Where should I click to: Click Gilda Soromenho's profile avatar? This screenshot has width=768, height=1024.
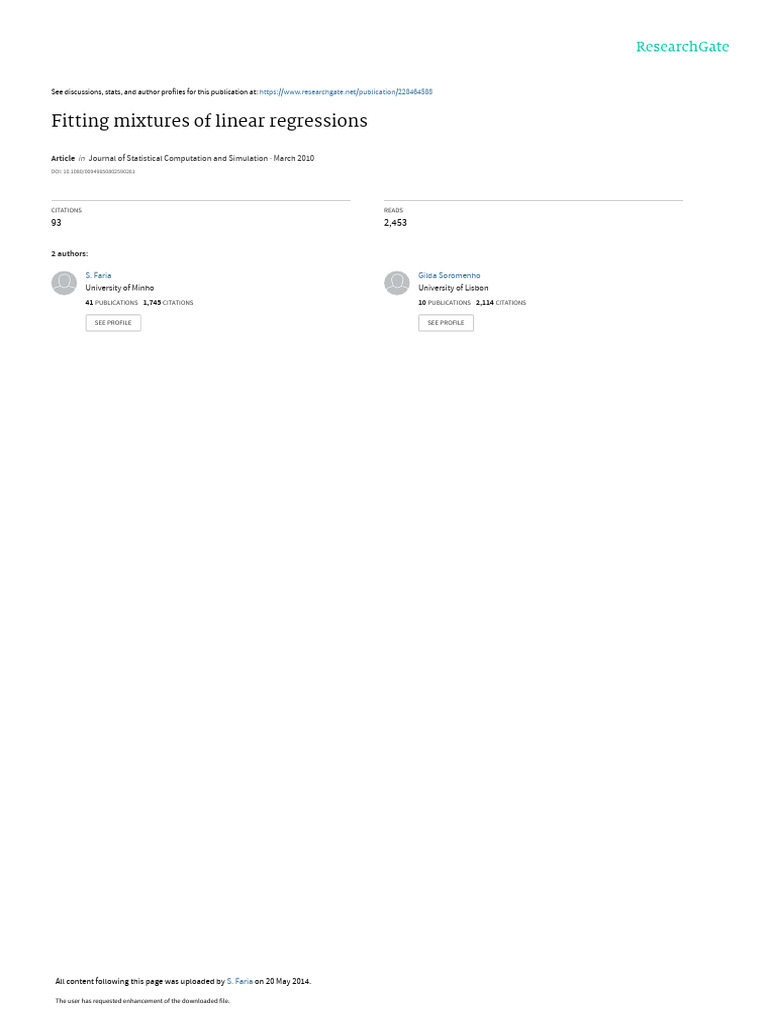point(396,283)
